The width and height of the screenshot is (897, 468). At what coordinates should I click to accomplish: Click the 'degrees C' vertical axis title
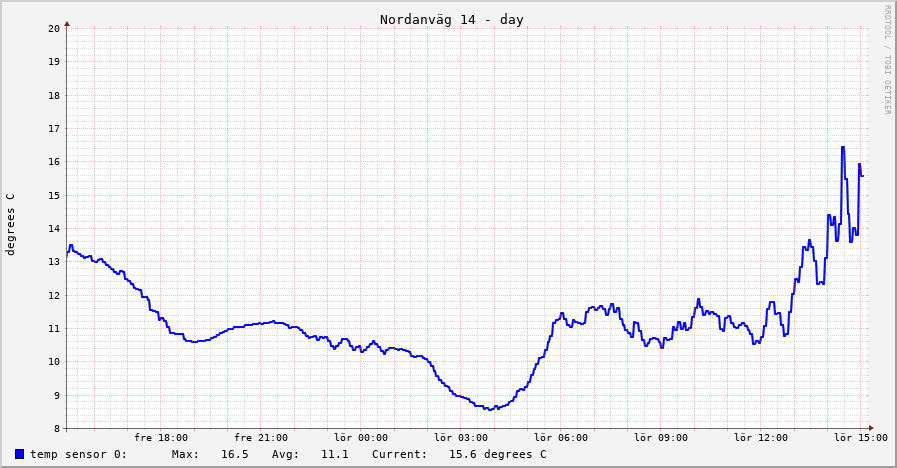coord(10,224)
